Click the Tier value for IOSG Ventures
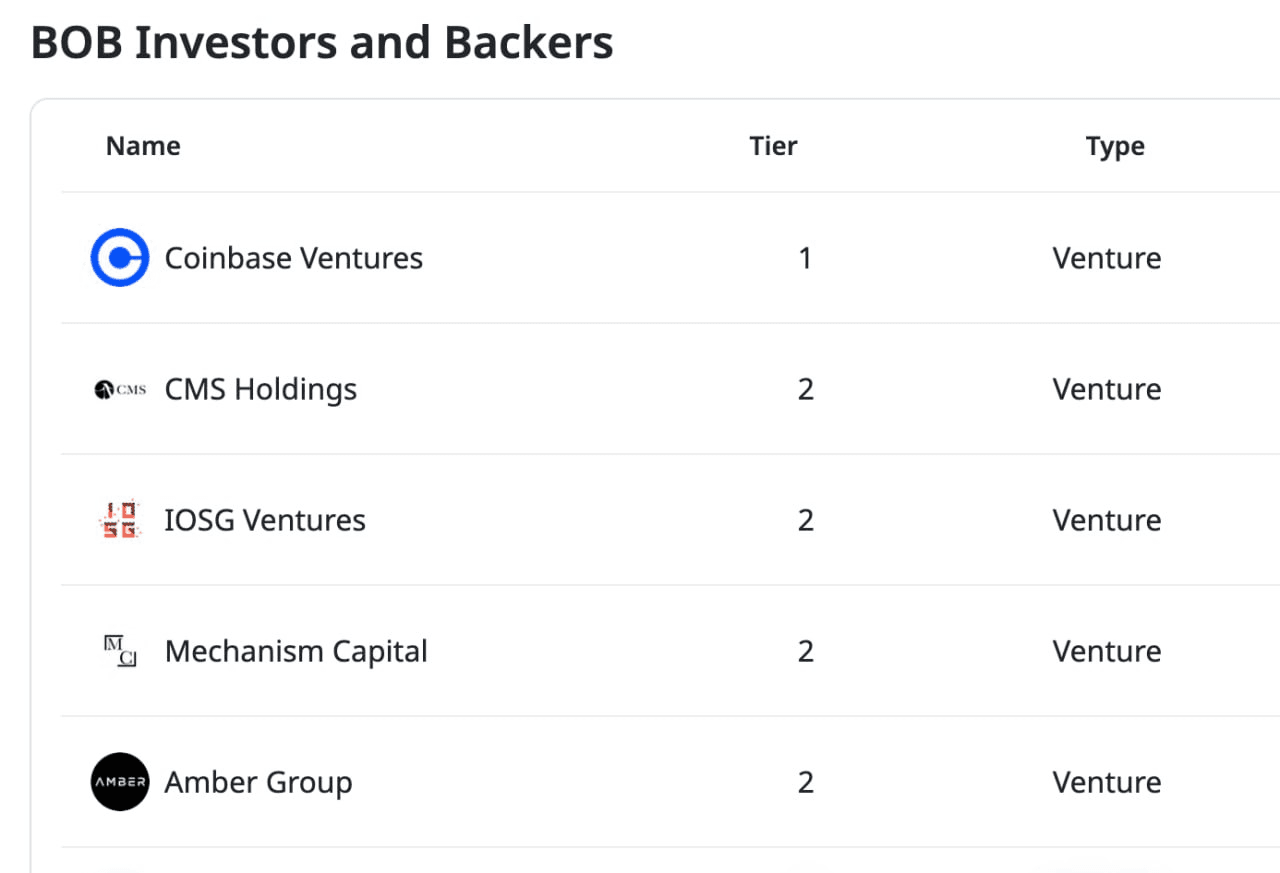 coord(805,520)
